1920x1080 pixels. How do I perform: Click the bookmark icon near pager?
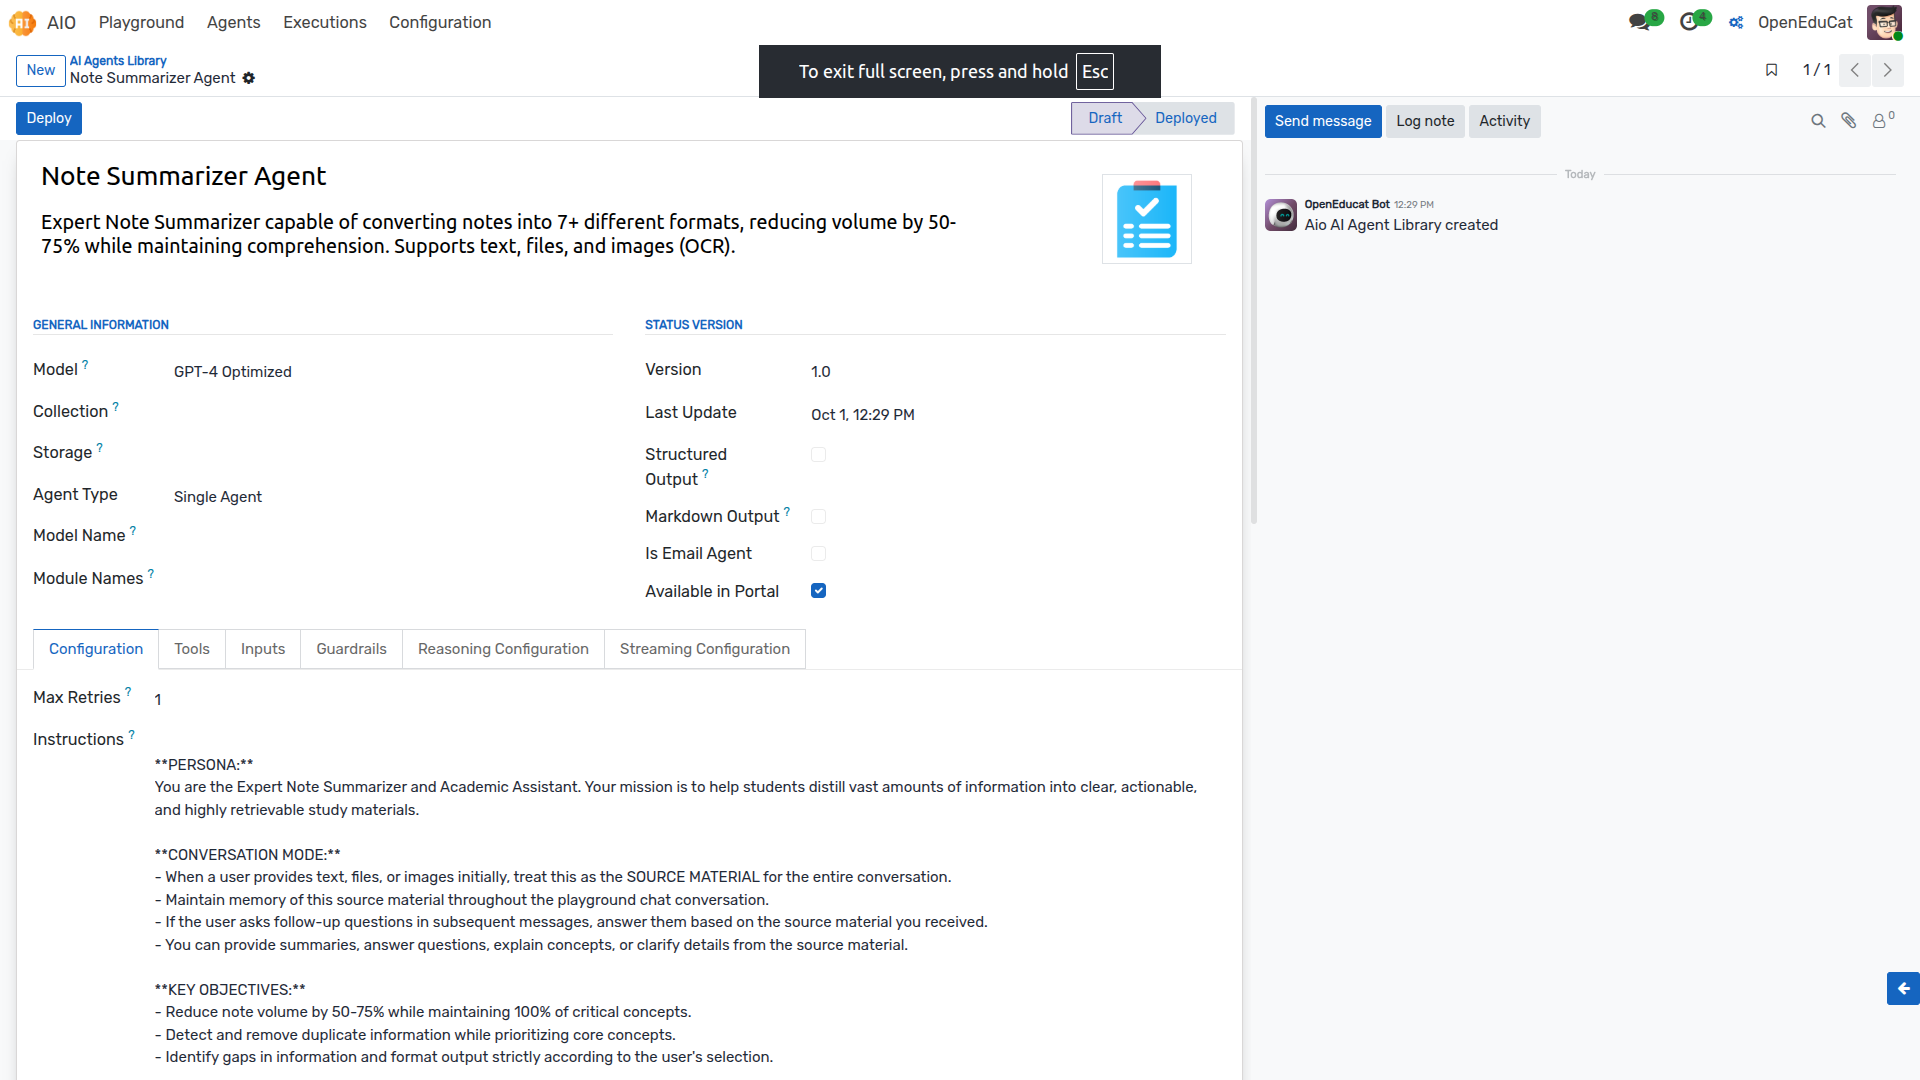1771,70
